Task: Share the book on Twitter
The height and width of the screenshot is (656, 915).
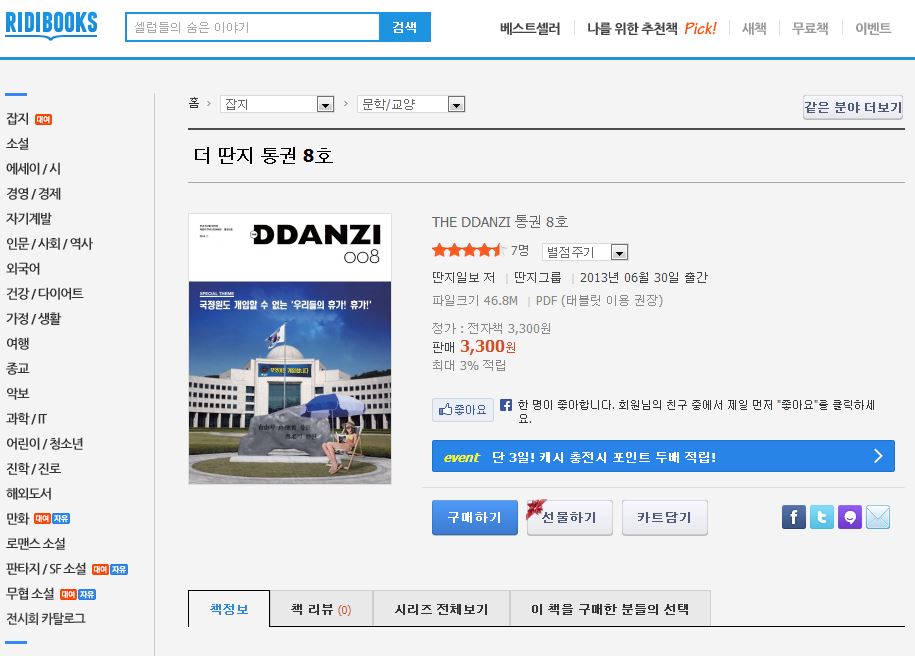Action: [x=822, y=517]
